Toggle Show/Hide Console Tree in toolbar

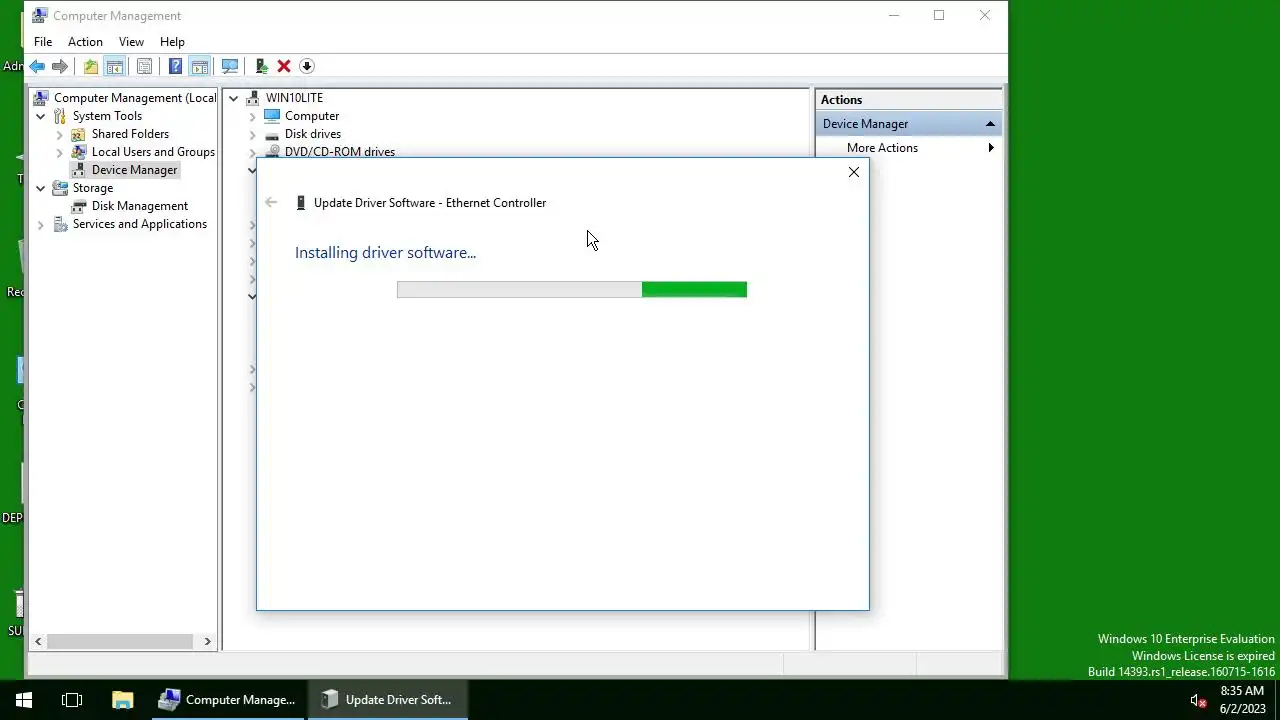click(x=115, y=66)
